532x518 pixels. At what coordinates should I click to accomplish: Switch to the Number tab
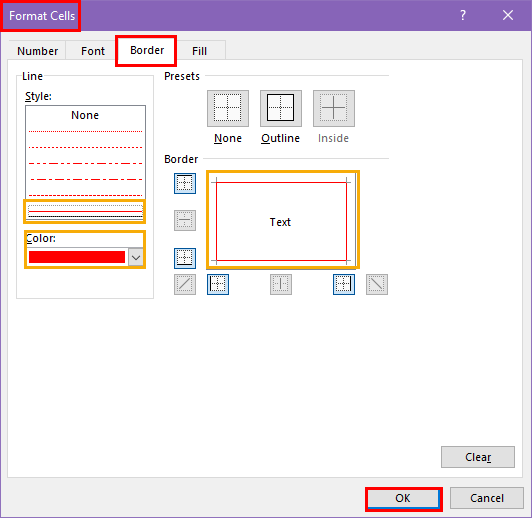[x=37, y=51]
